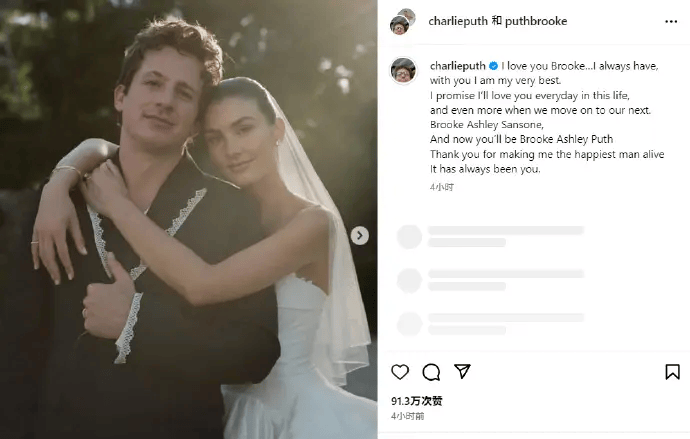Save the post with the bookmark icon

click(x=672, y=372)
